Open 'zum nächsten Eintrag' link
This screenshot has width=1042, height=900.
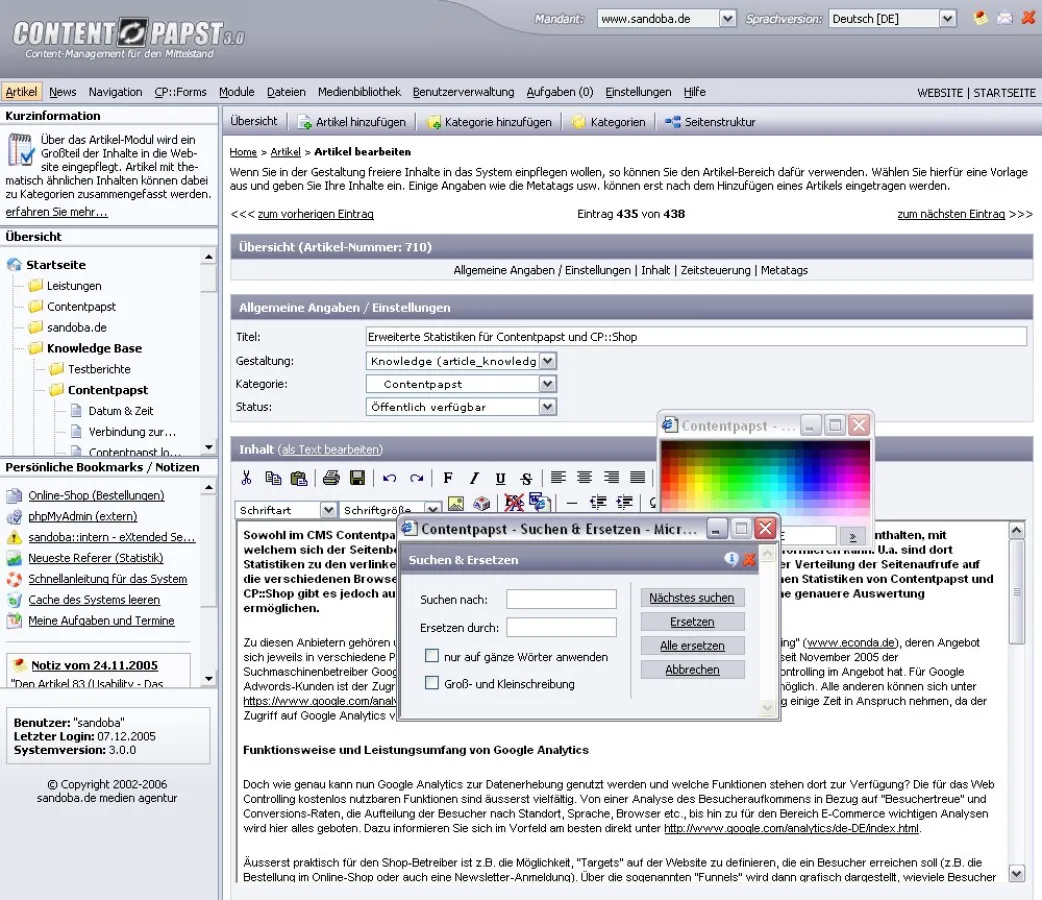952,214
